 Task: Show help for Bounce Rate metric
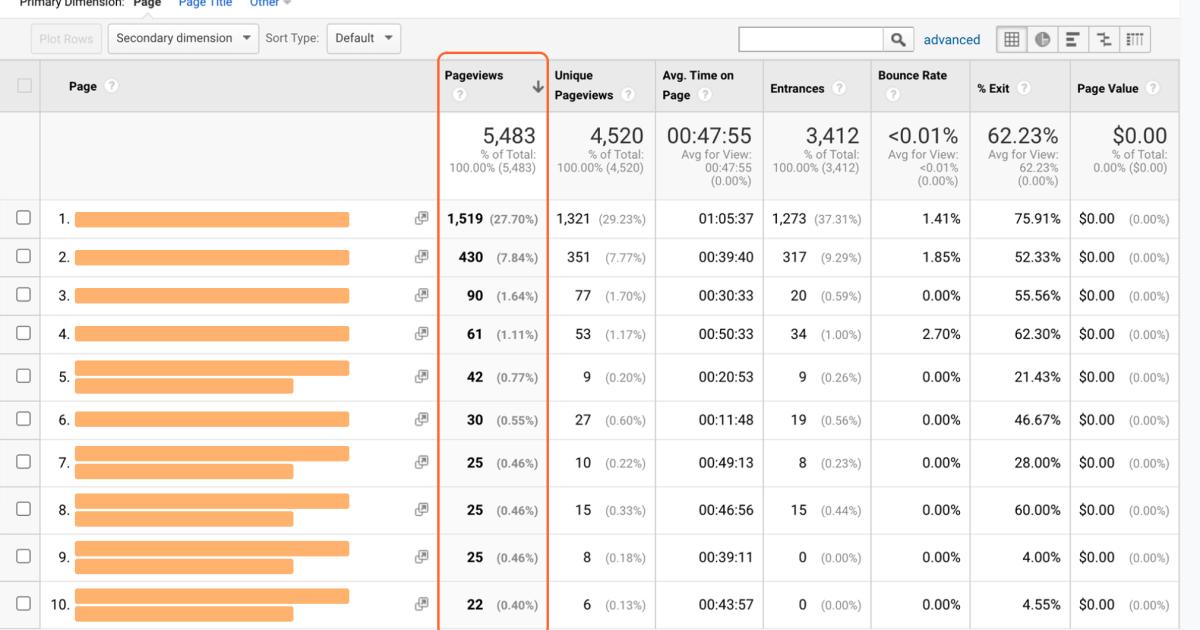tap(892, 96)
